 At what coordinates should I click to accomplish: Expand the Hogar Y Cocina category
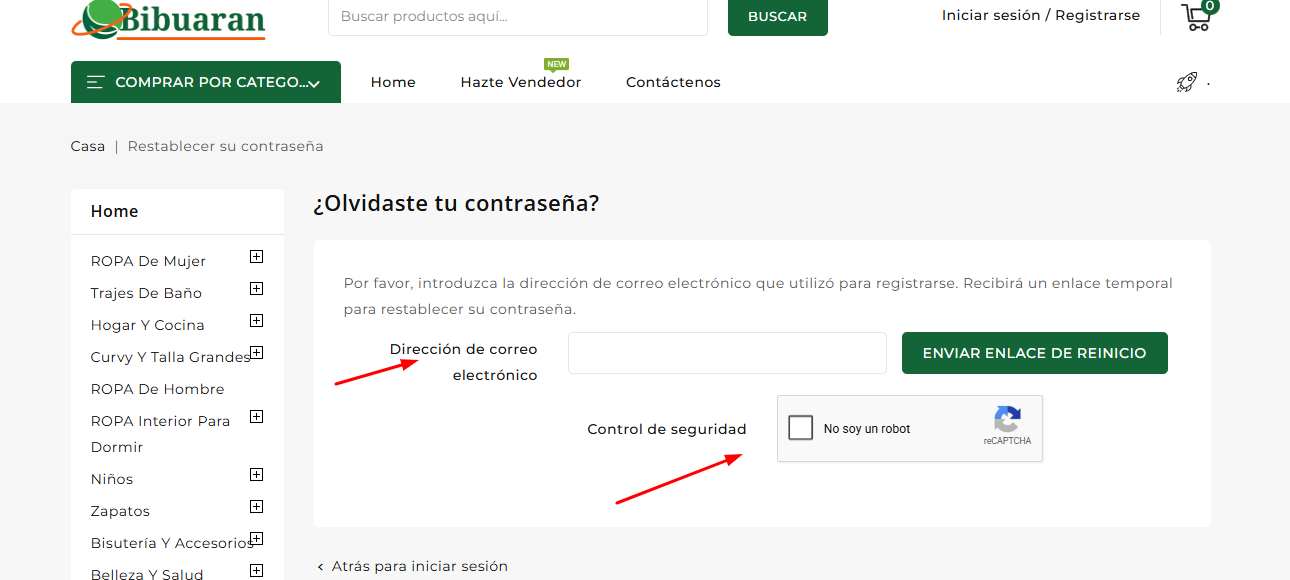256,320
